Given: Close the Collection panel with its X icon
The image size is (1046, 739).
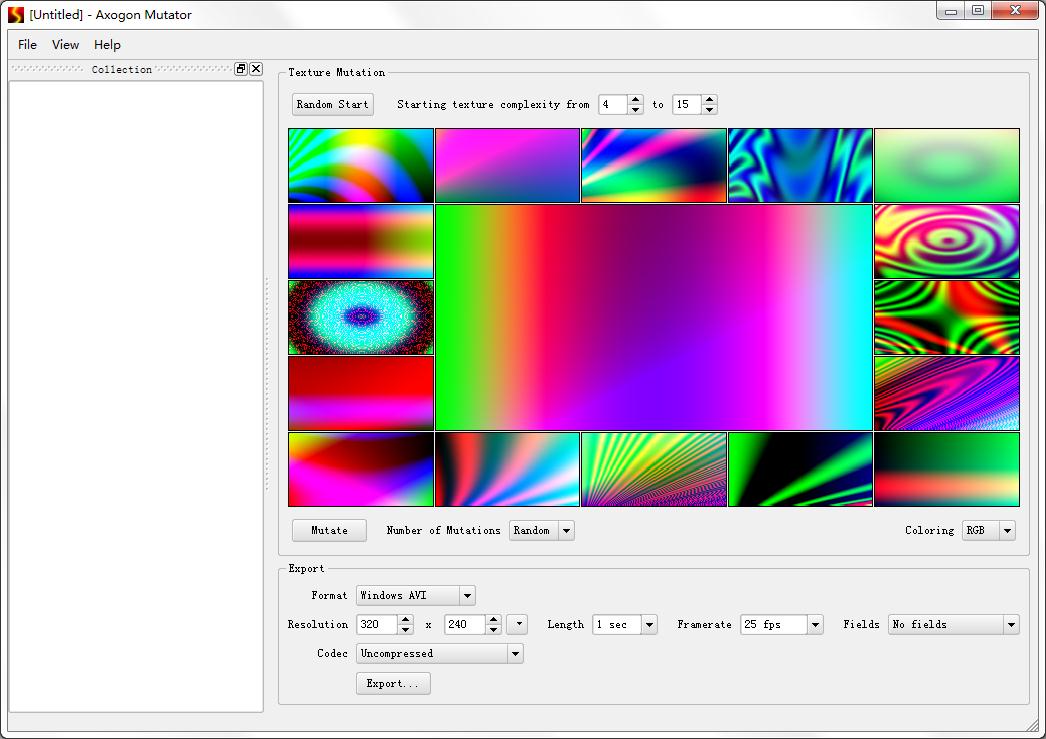Looking at the screenshot, I should 256,68.
